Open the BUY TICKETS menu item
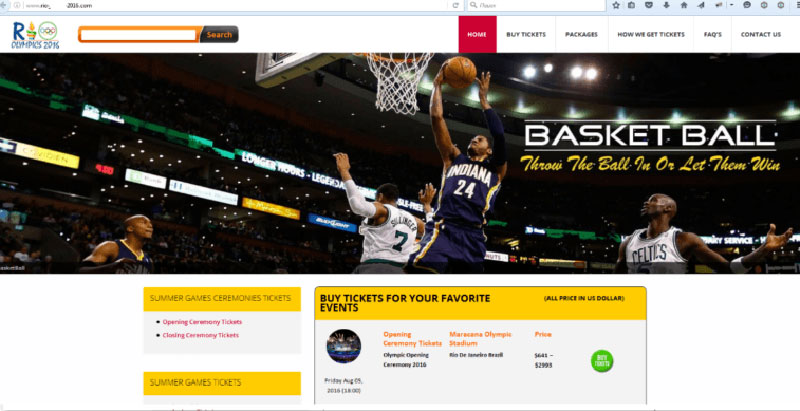The width and height of the screenshot is (800, 411). point(526,34)
